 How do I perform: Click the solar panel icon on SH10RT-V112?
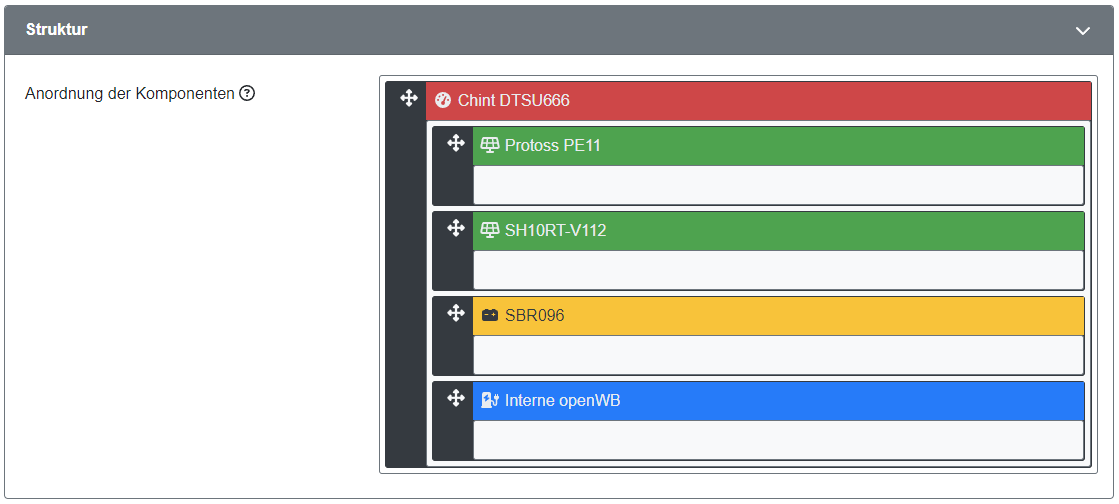[x=489, y=231]
